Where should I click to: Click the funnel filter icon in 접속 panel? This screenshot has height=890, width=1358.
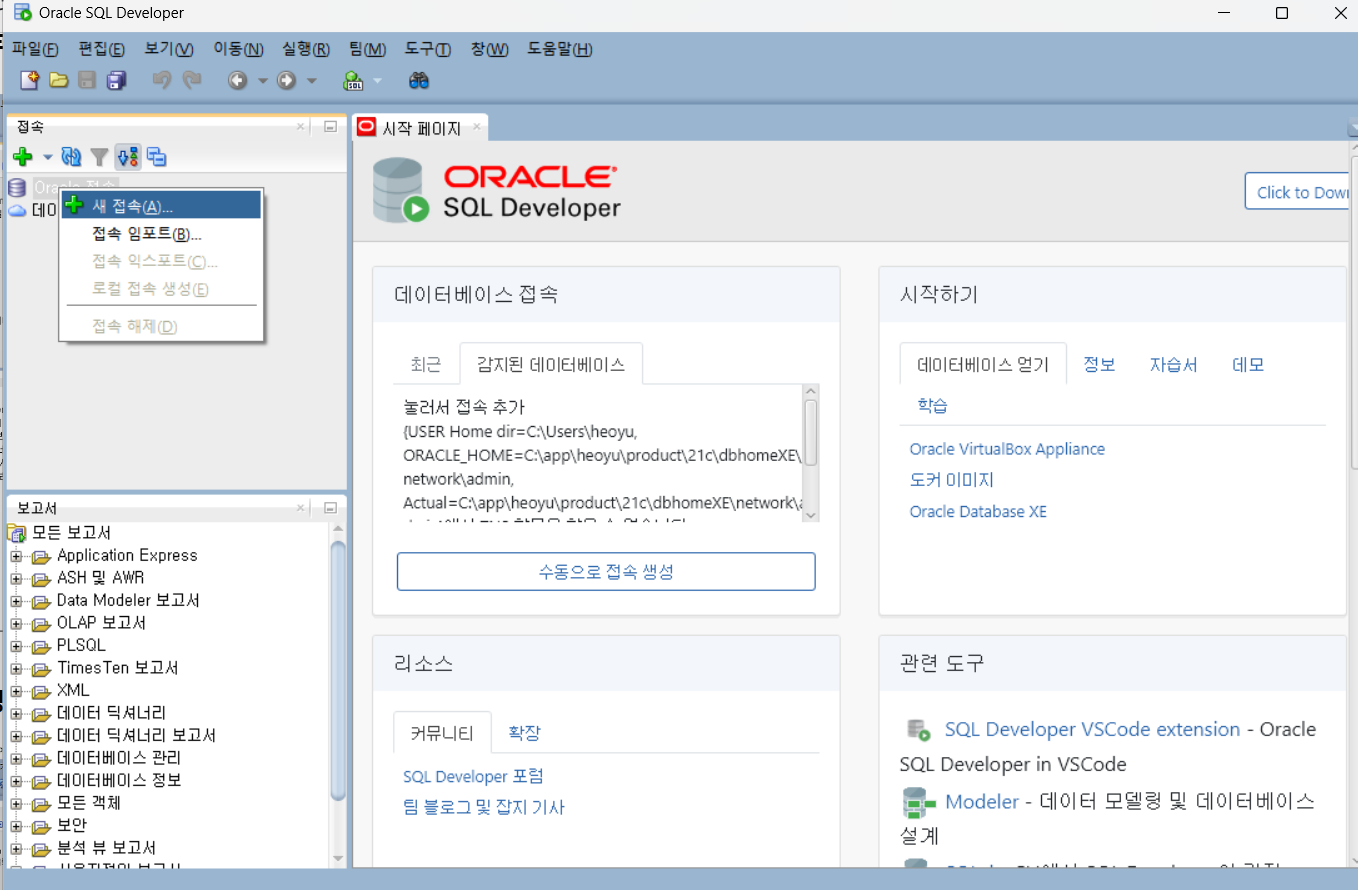pyautogui.click(x=99, y=157)
